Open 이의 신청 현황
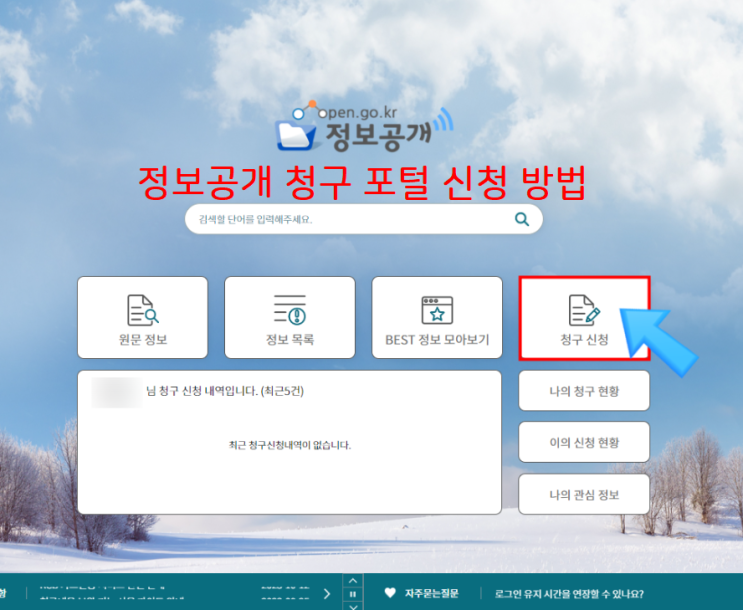The image size is (743, 610). point(584,442)
